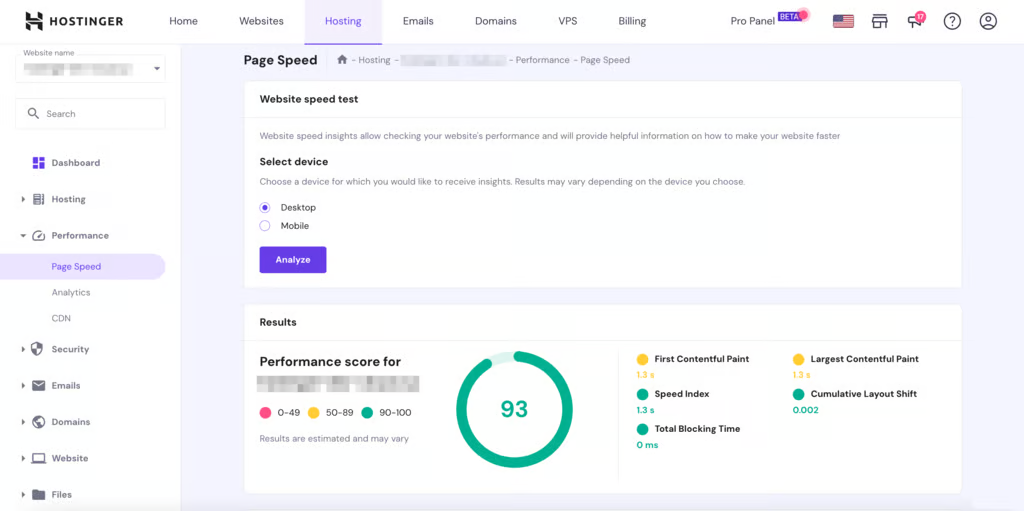This screenshot has height=511, width=1024.
Task: Click the sidebar Search field
Action: 90,114
